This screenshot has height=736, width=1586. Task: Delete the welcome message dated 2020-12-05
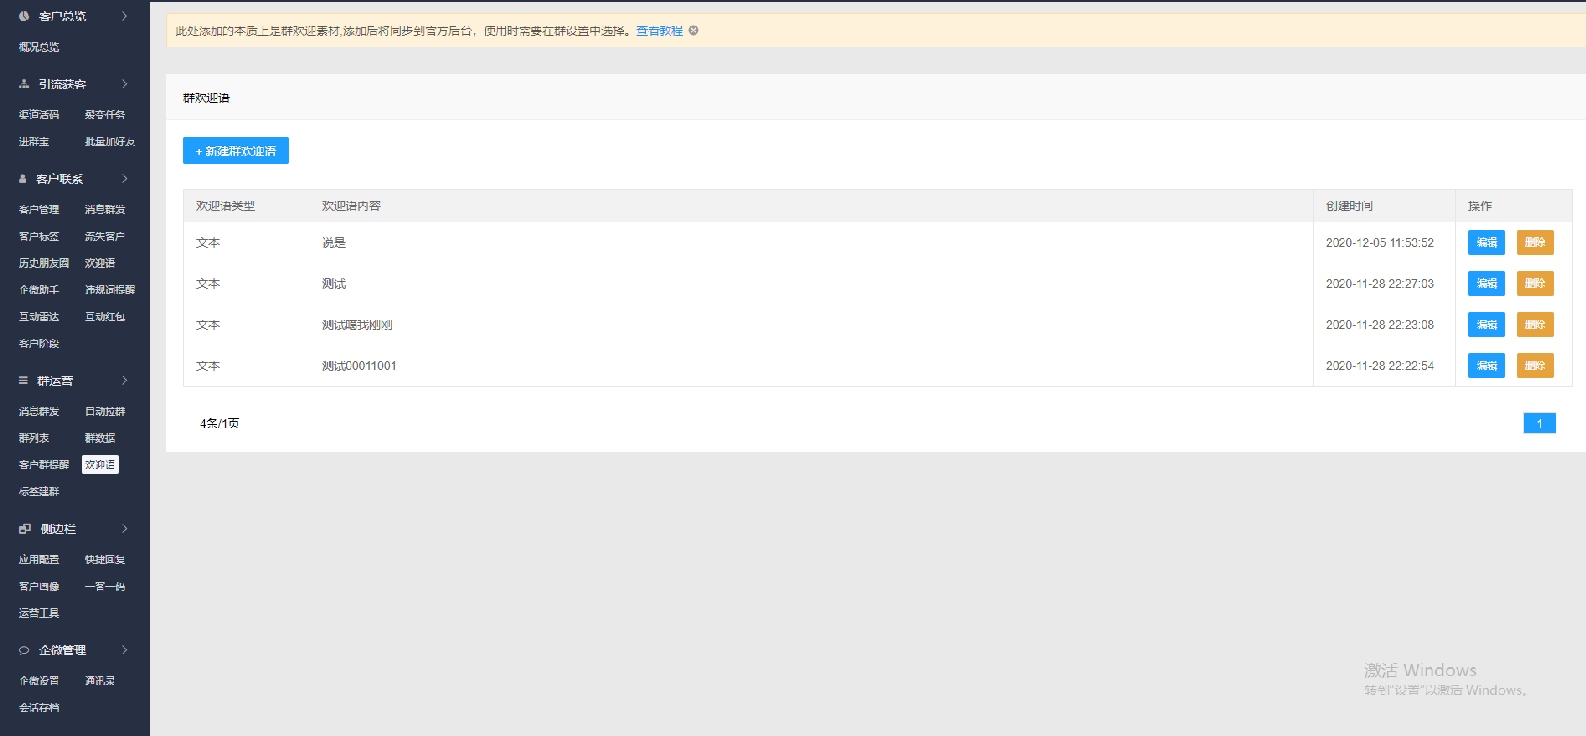pos(1535,243)
